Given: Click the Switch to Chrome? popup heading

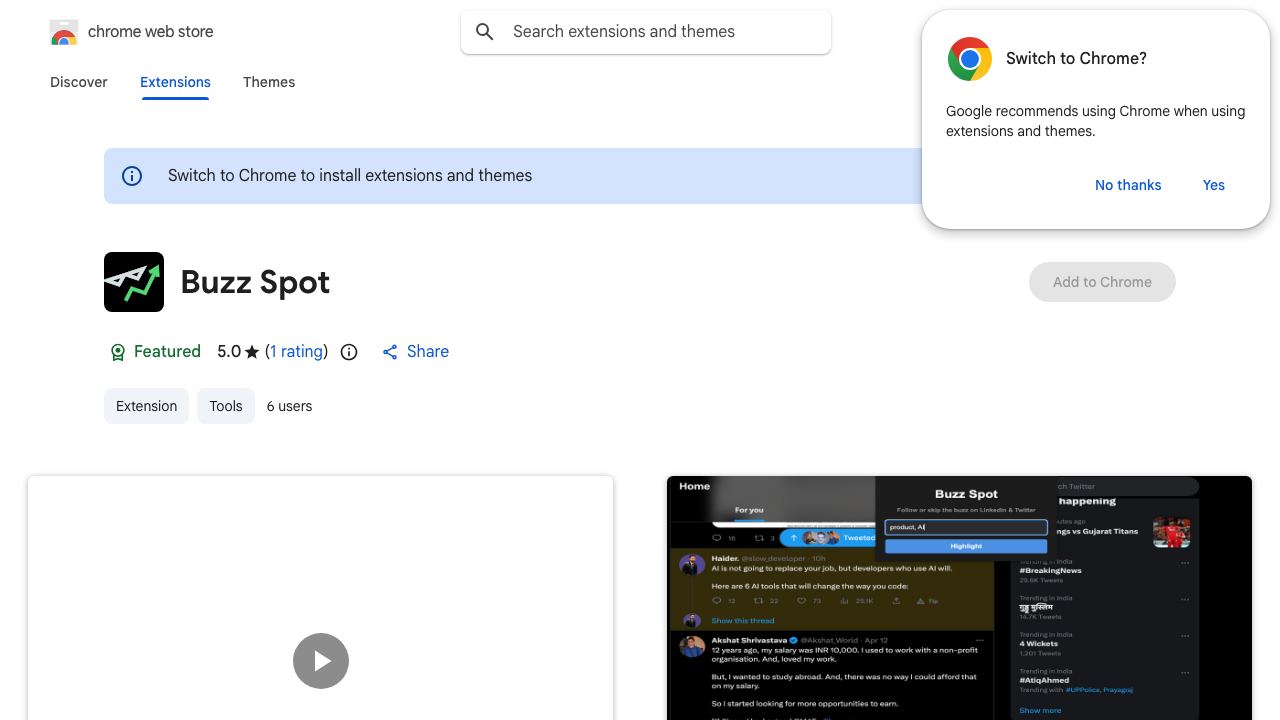Looking at the screenshot, I should (1076, 59).
